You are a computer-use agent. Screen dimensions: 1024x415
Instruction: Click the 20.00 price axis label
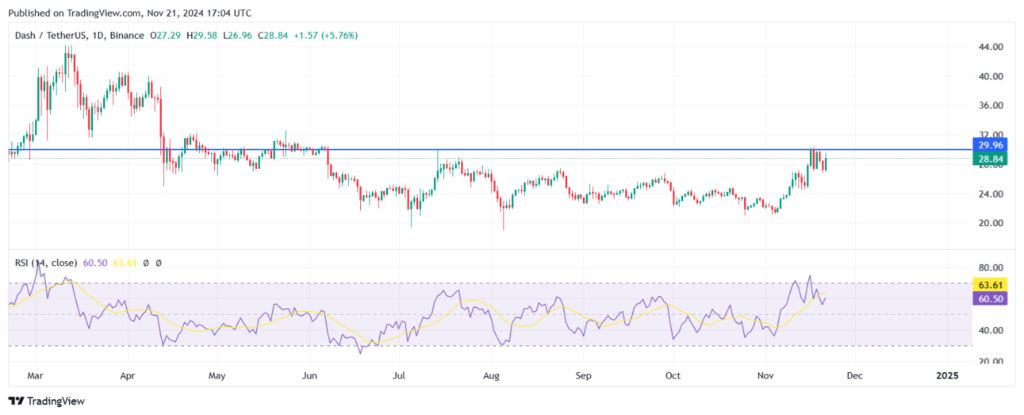(990, 223)
